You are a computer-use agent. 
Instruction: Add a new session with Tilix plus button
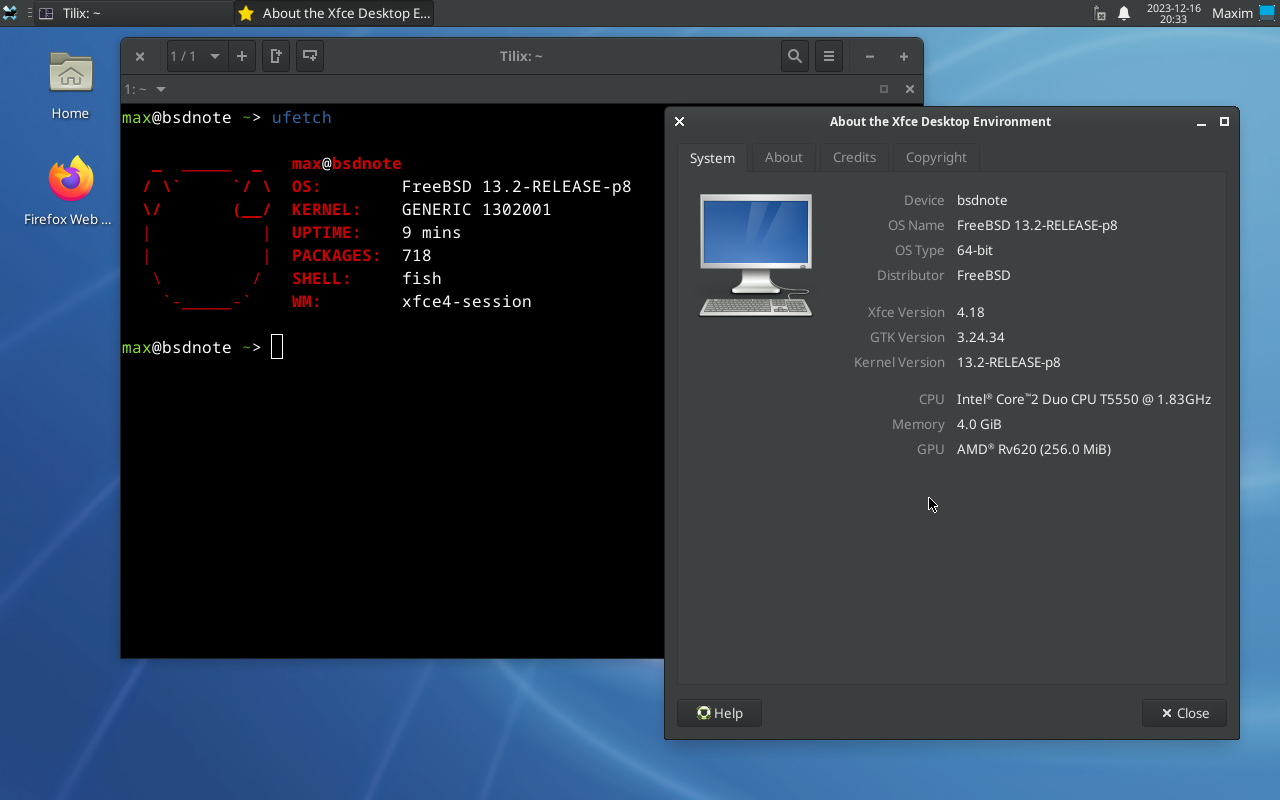pyautogui.click(x=241, y=56)
